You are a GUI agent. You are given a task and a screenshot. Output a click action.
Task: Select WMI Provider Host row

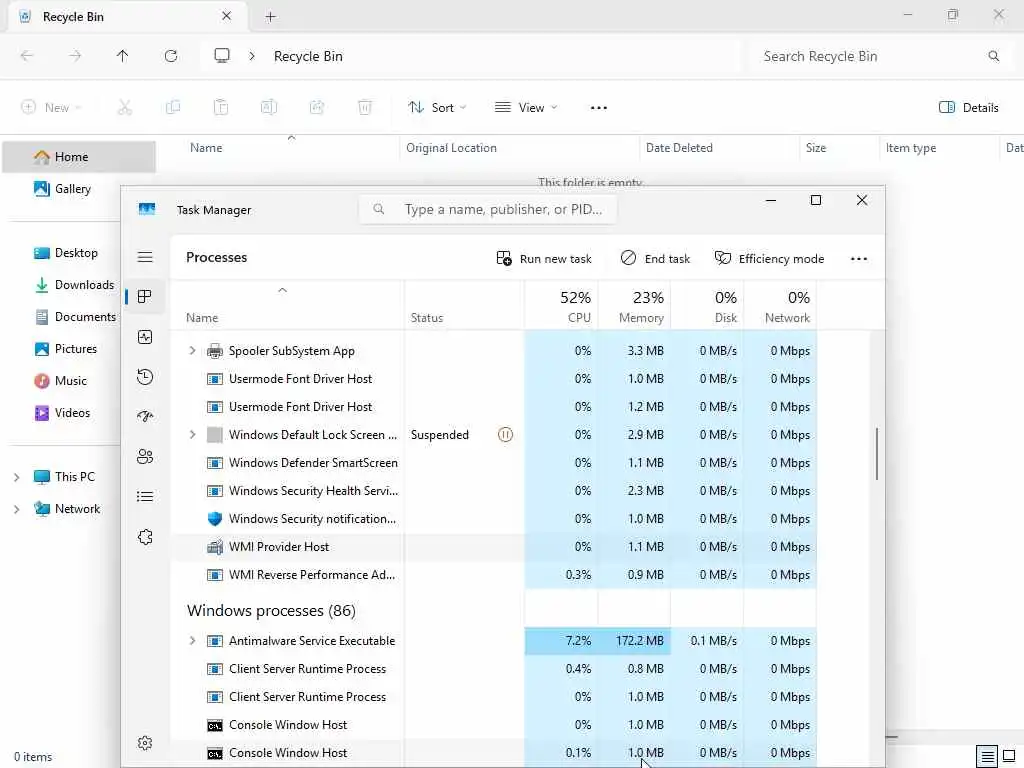tap(494, 547)
